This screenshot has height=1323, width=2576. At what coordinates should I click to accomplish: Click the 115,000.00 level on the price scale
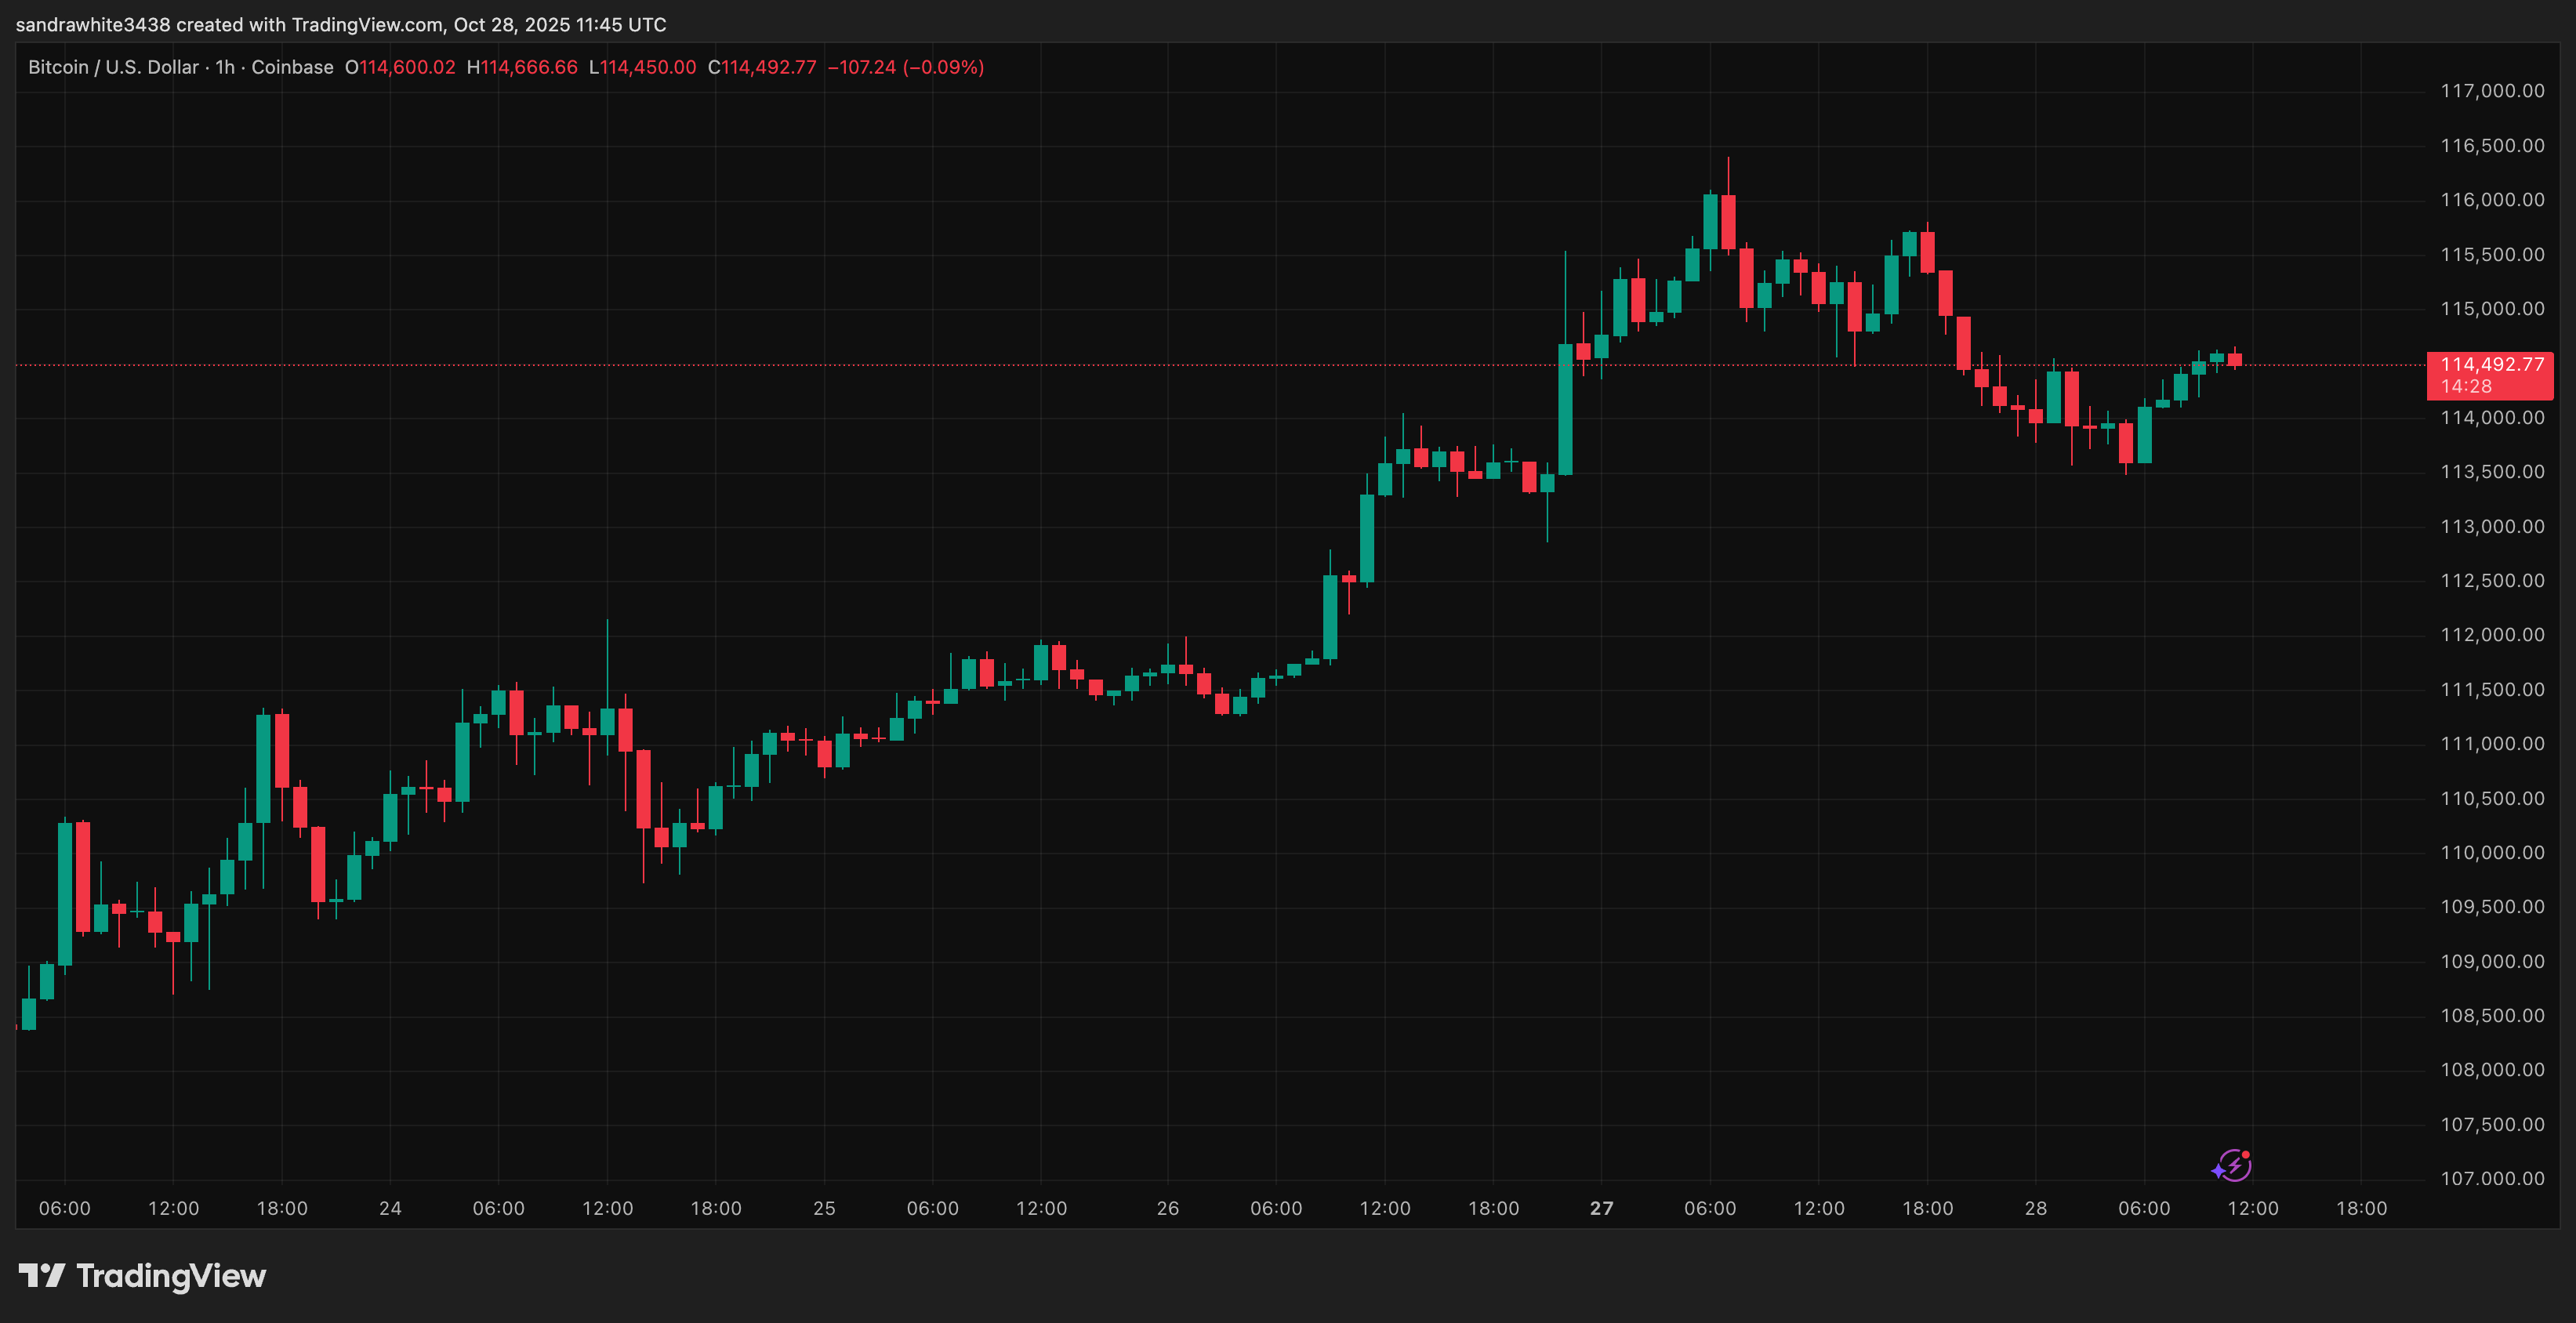tap(2492, 310)
